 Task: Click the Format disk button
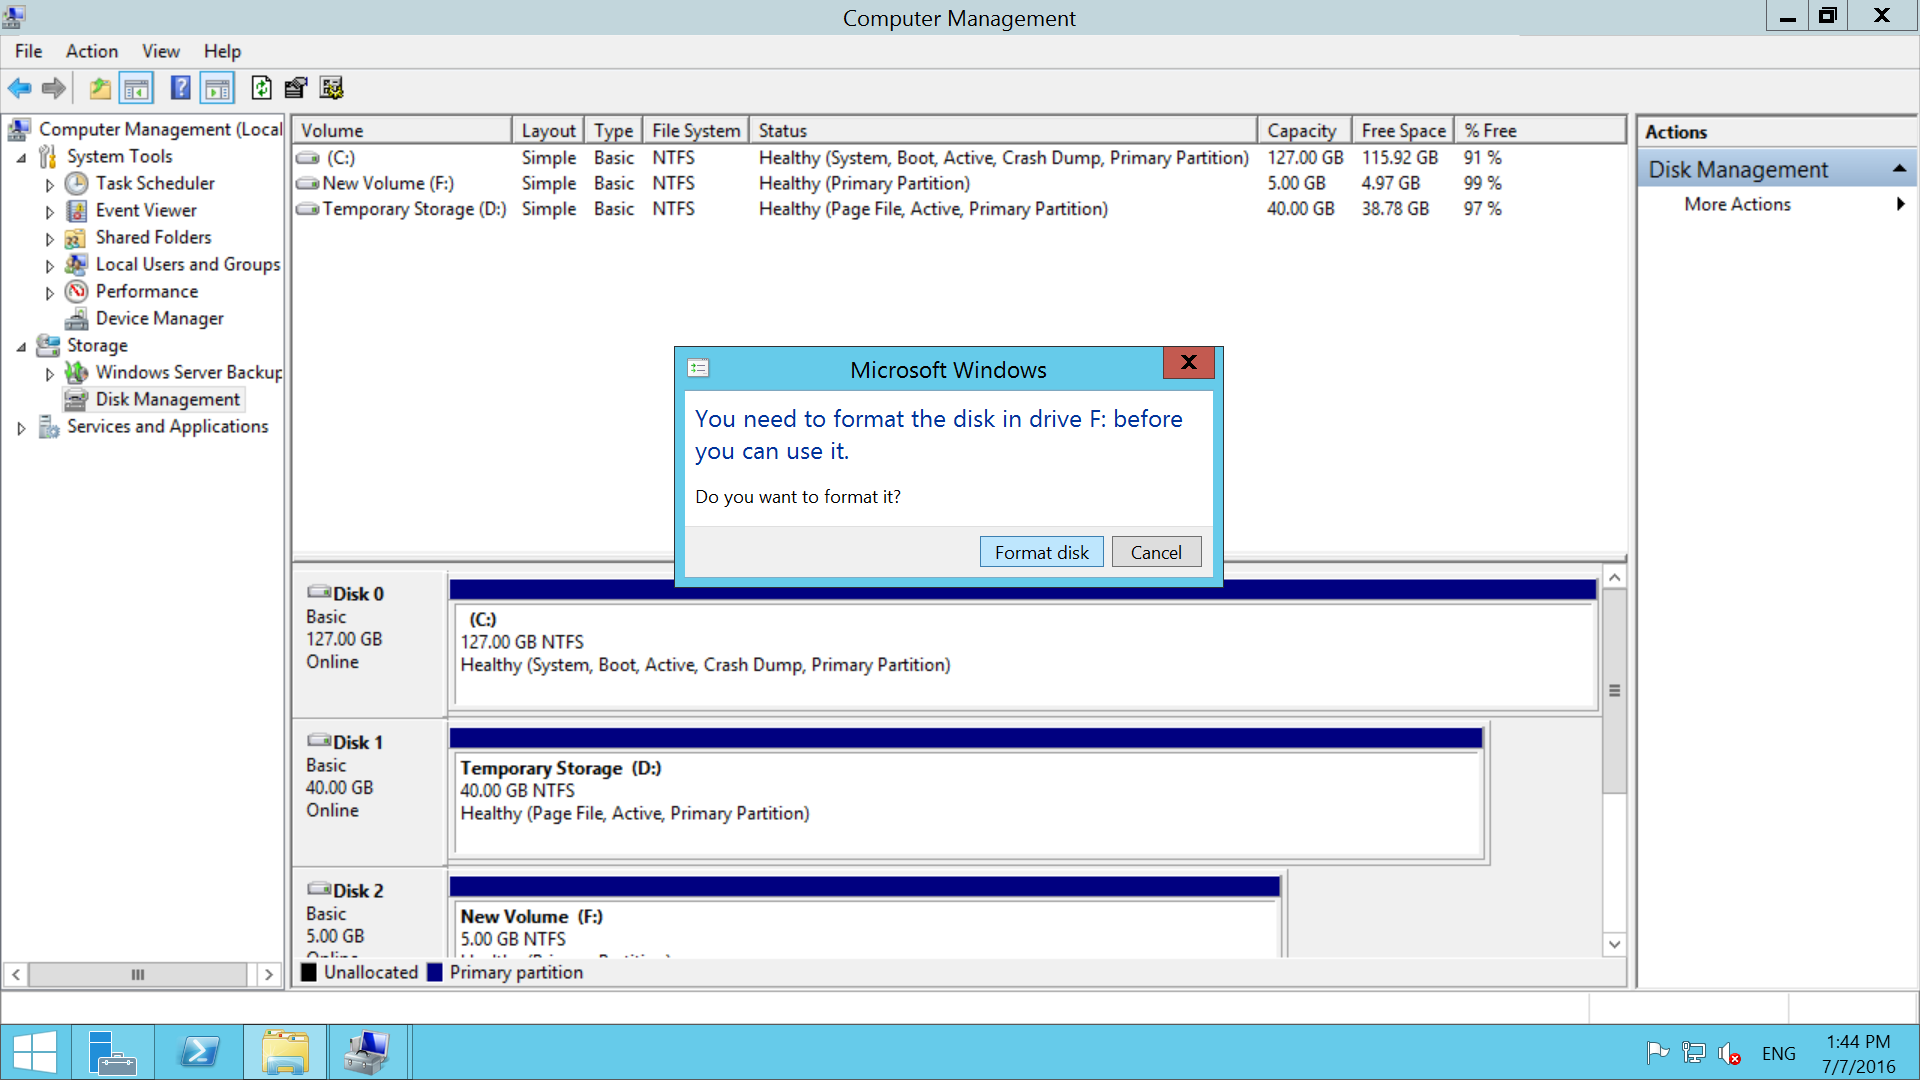[x=1041, y=552]
